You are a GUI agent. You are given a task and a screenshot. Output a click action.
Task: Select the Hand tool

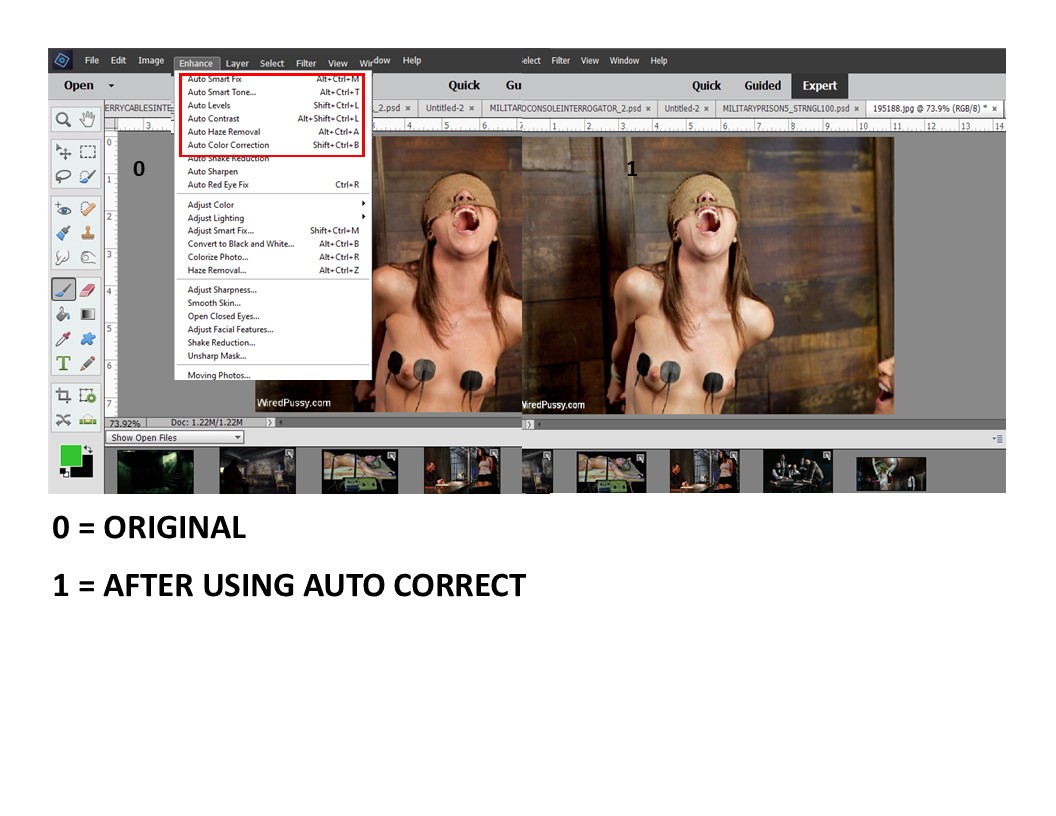(x=87, y=119)
